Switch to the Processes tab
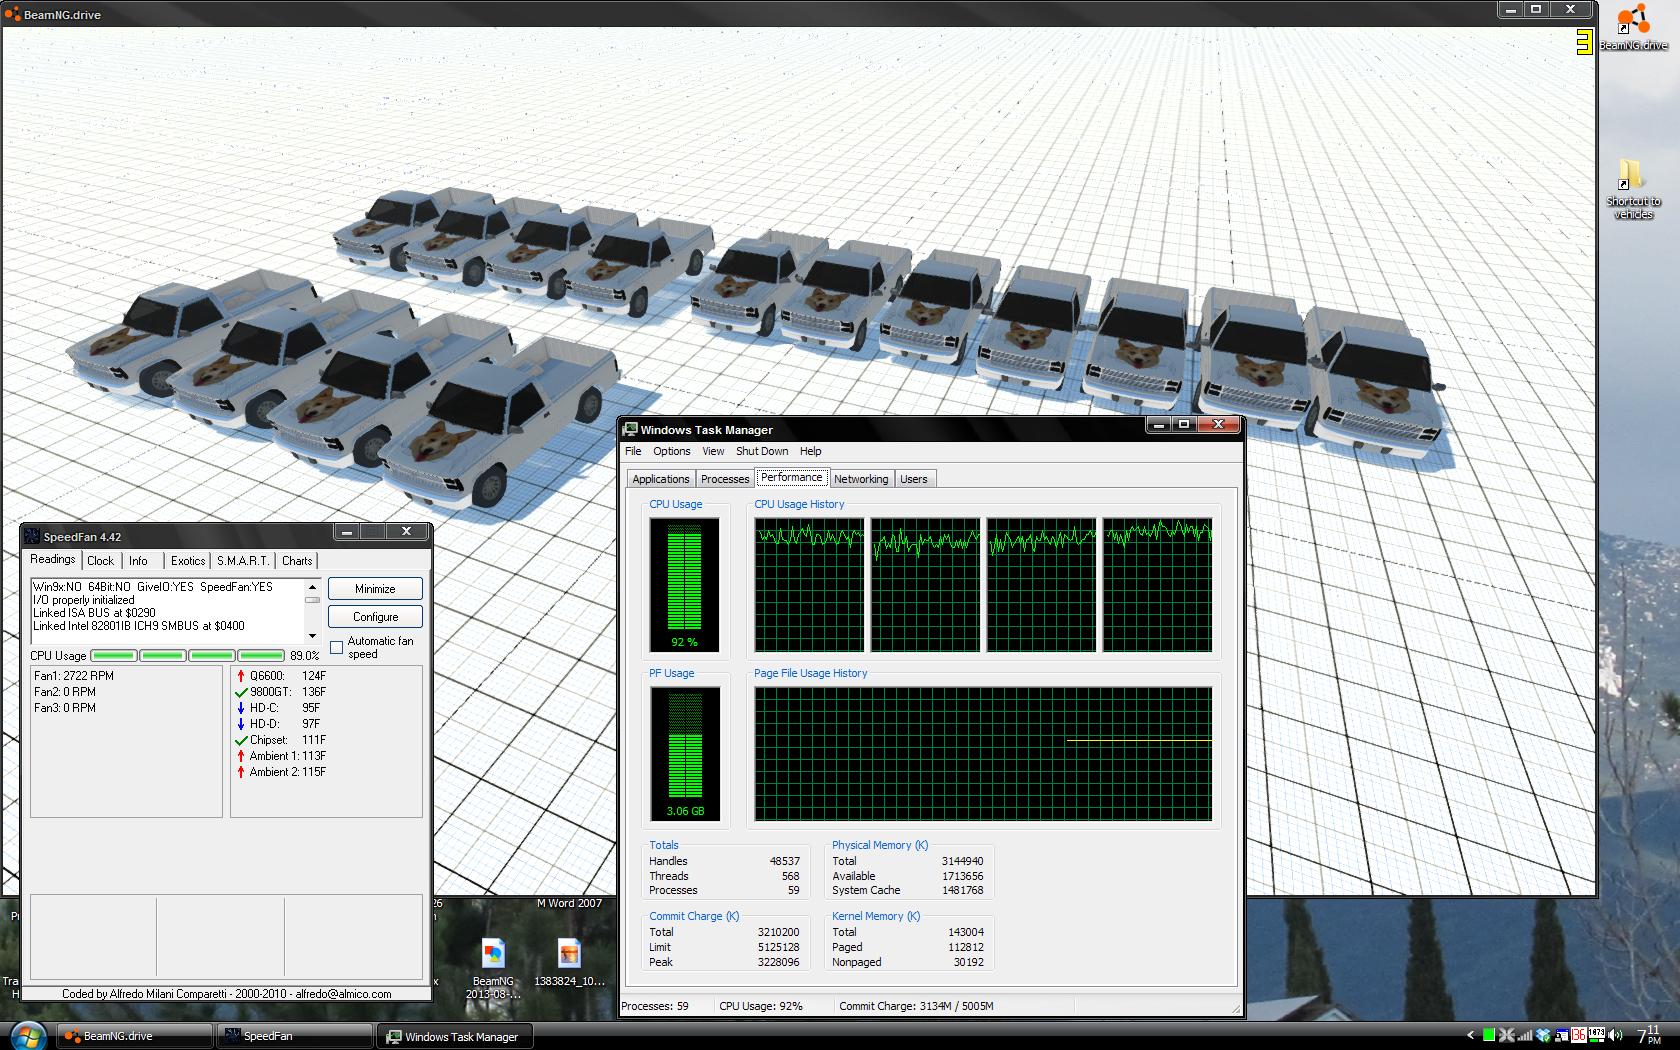 [725, 479]
